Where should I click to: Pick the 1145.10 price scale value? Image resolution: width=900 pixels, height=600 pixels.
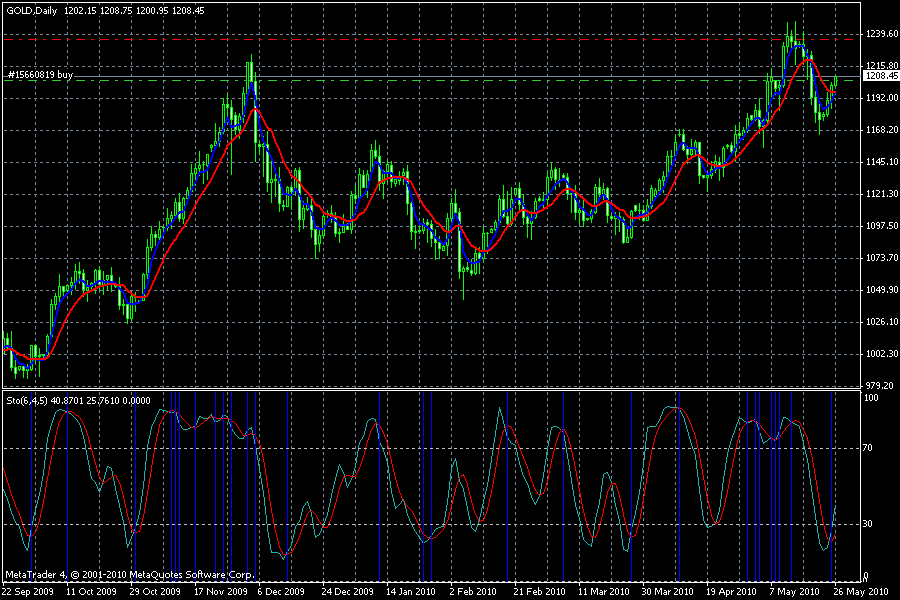[882, 162]
